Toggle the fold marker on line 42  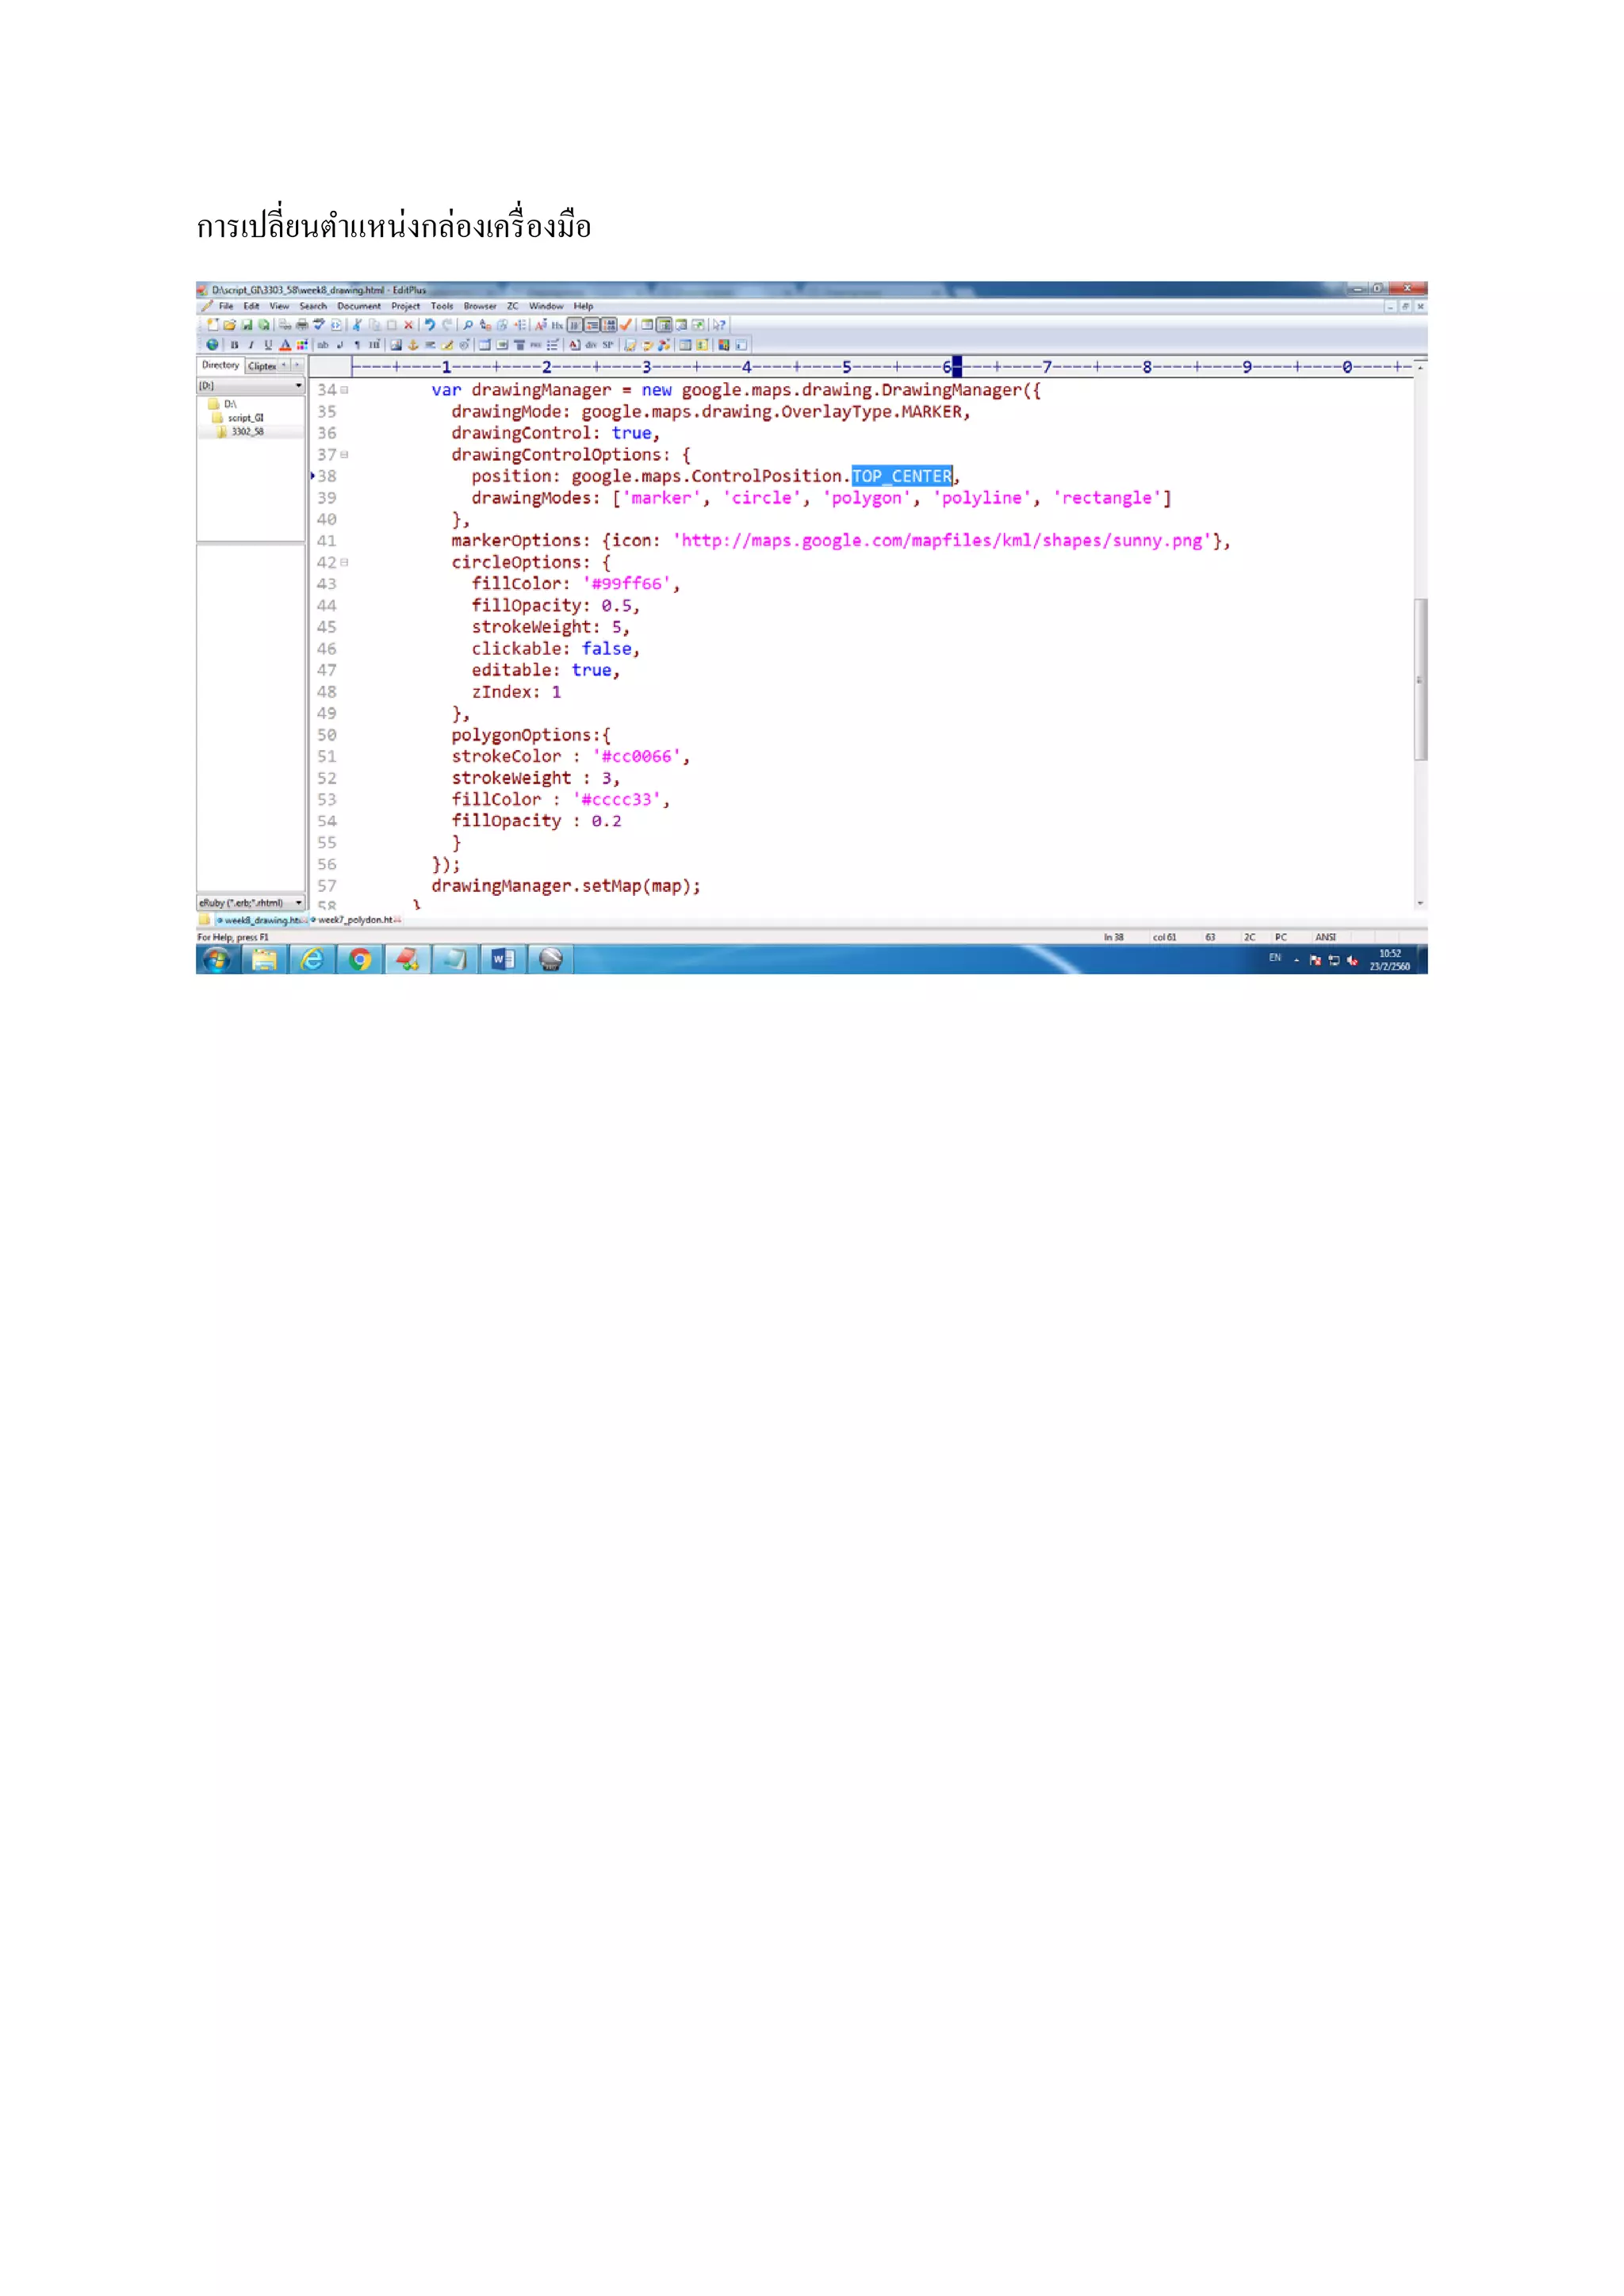344,563
